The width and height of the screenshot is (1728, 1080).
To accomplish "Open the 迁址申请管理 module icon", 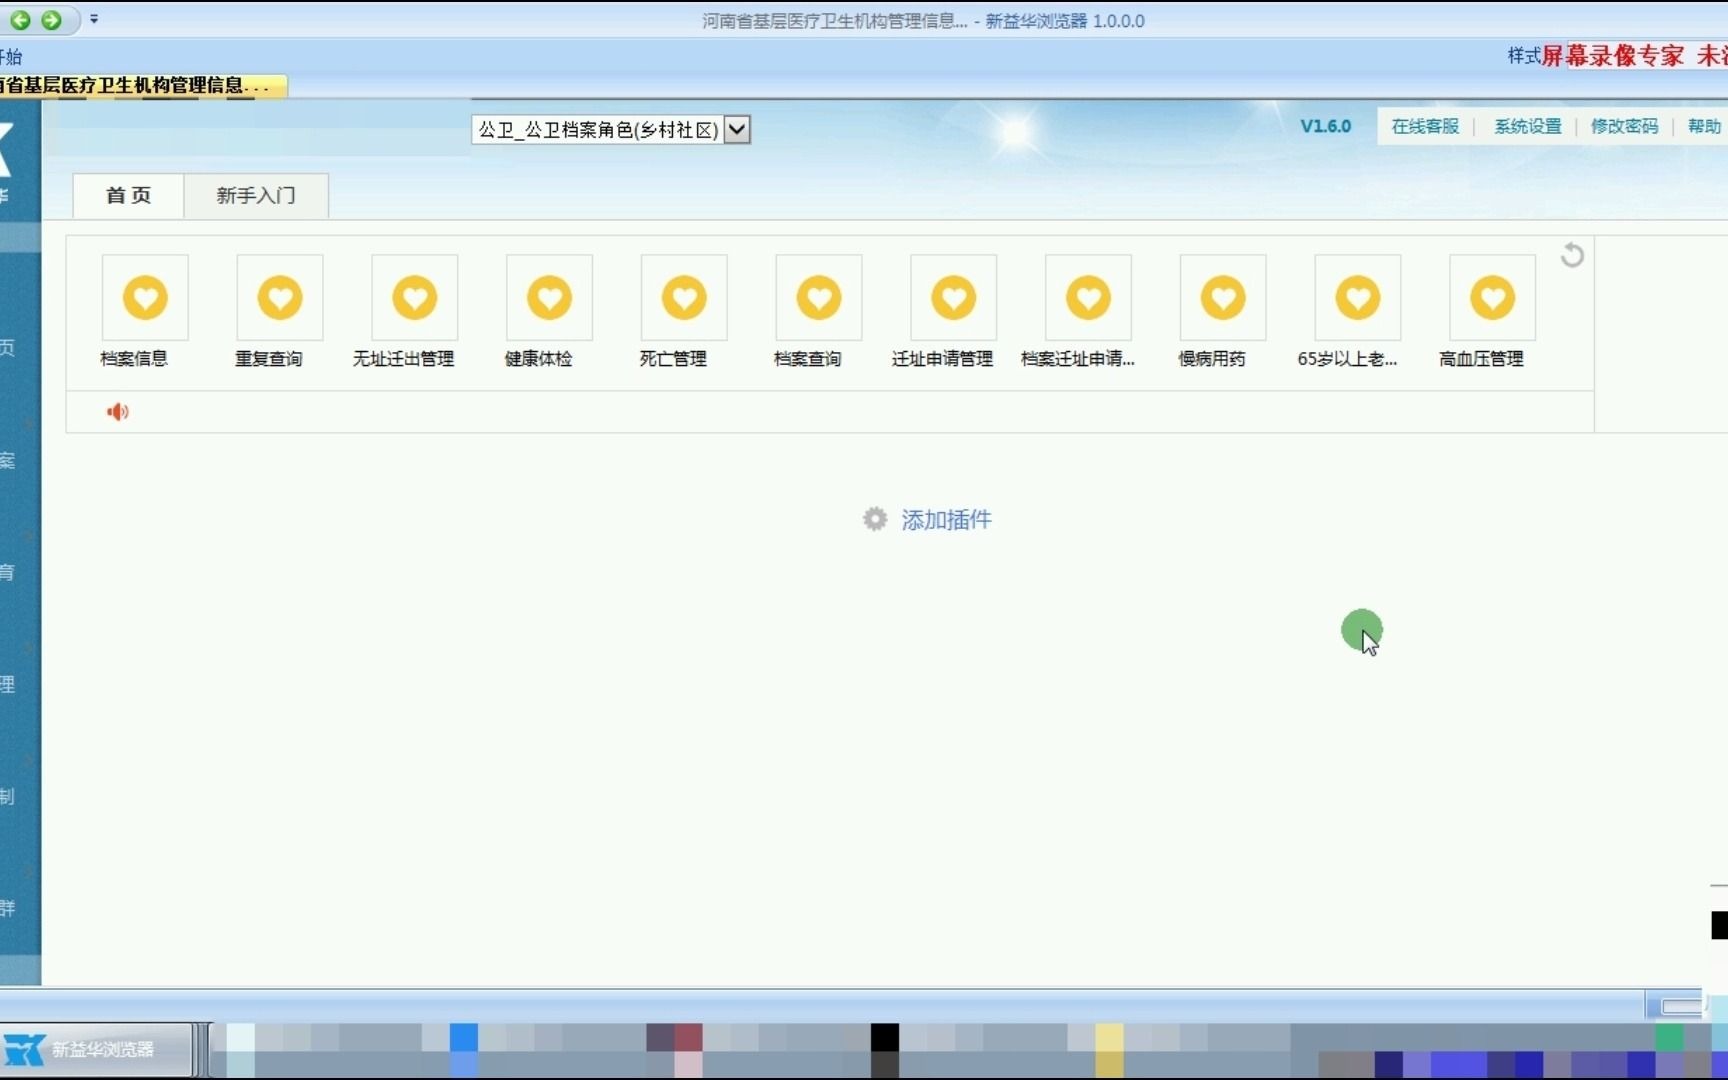I will click(953, 297).
